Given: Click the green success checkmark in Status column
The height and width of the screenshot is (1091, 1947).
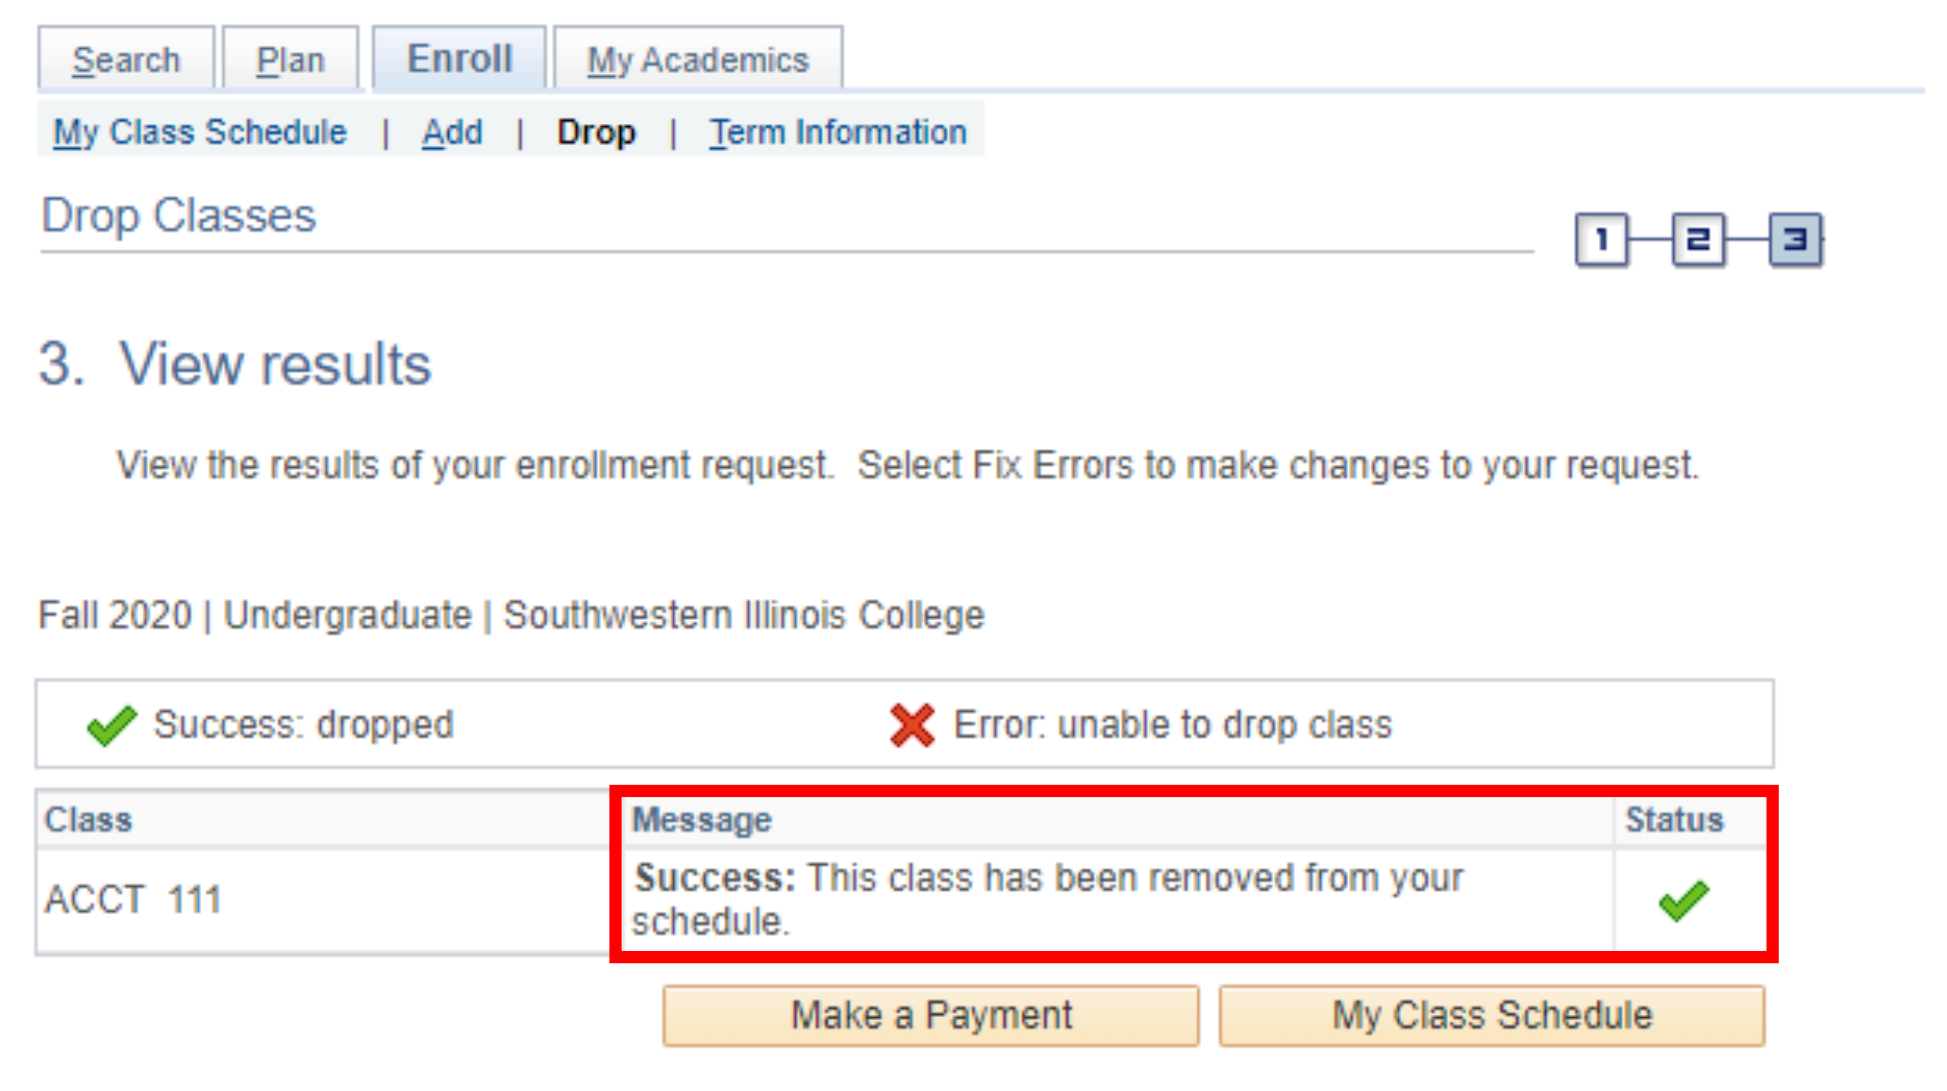Looking at the screenshot, I should pyautogui.click(x=1686, y=899).
